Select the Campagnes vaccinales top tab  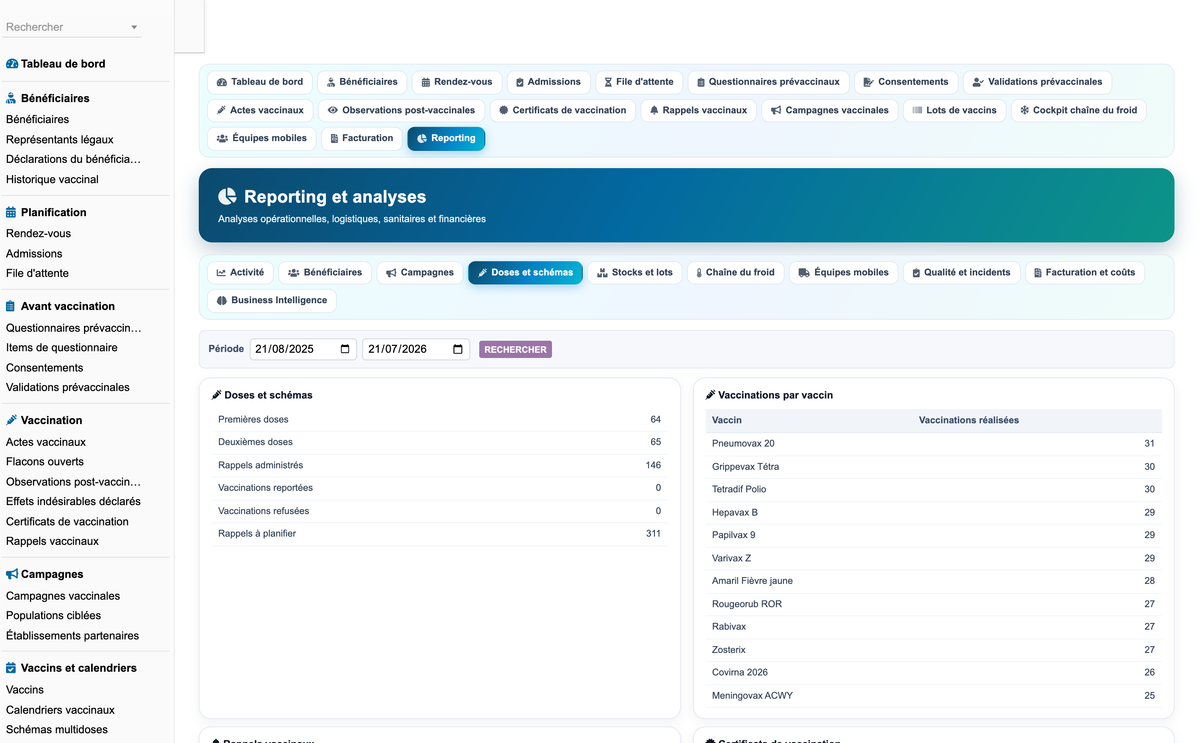830,110
